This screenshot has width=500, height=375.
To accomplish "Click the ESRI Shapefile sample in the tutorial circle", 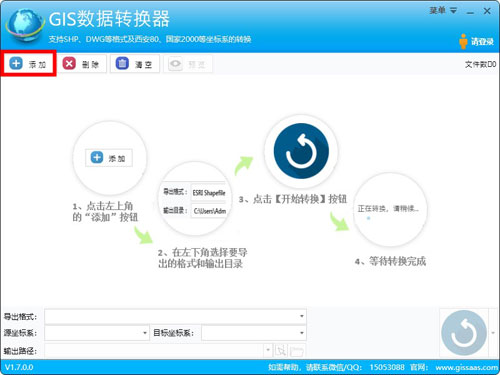I will click(209, 193).
